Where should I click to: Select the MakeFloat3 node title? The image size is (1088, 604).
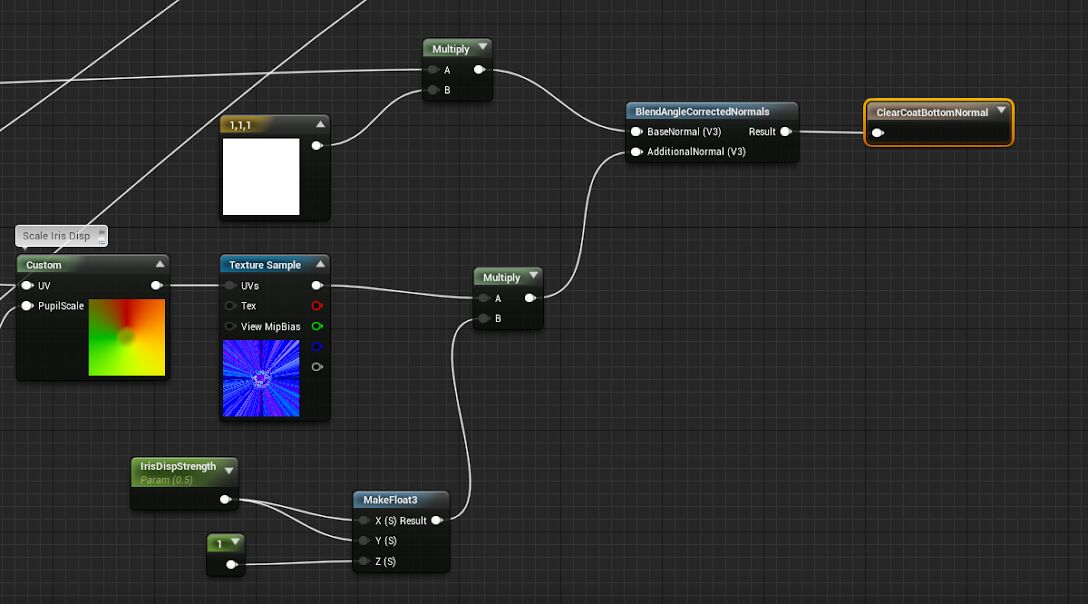click(x=389, y=500)
